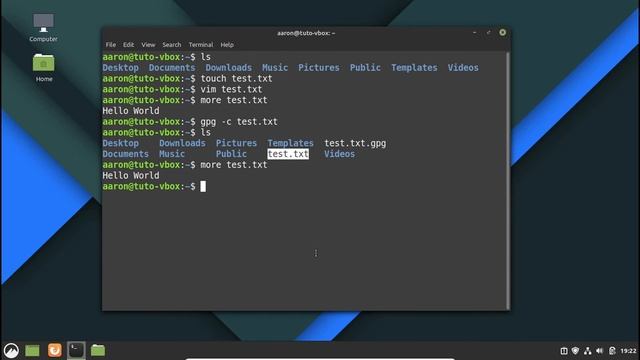Open the Search menu in the terminal

(171, 45)
